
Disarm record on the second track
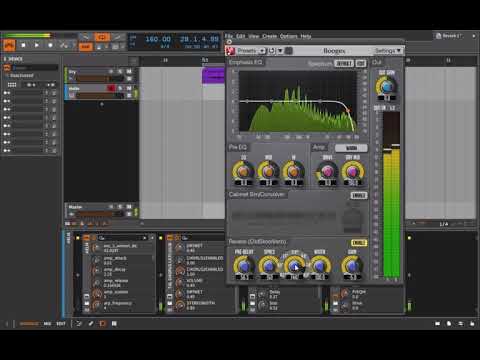pyautogui.click(x=111, y=88)
